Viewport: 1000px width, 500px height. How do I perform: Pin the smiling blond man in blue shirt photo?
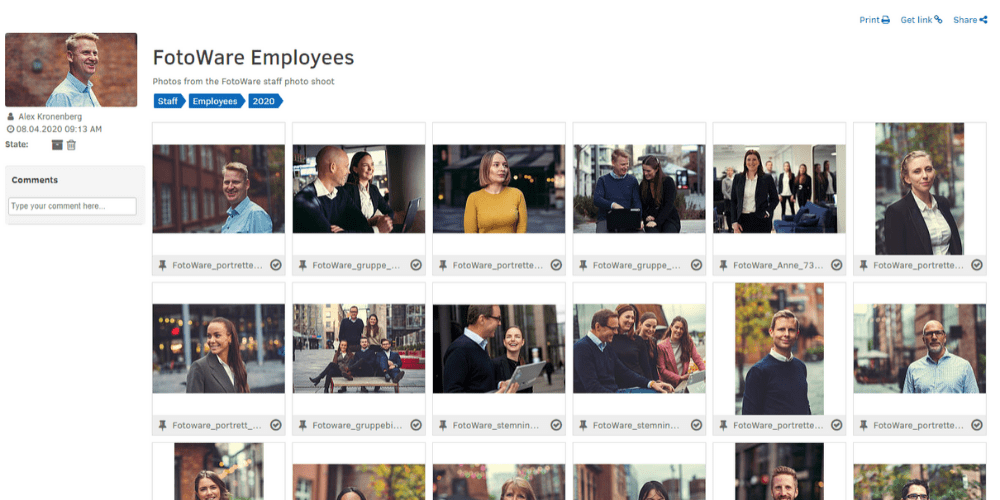click(x=163, y=265)
